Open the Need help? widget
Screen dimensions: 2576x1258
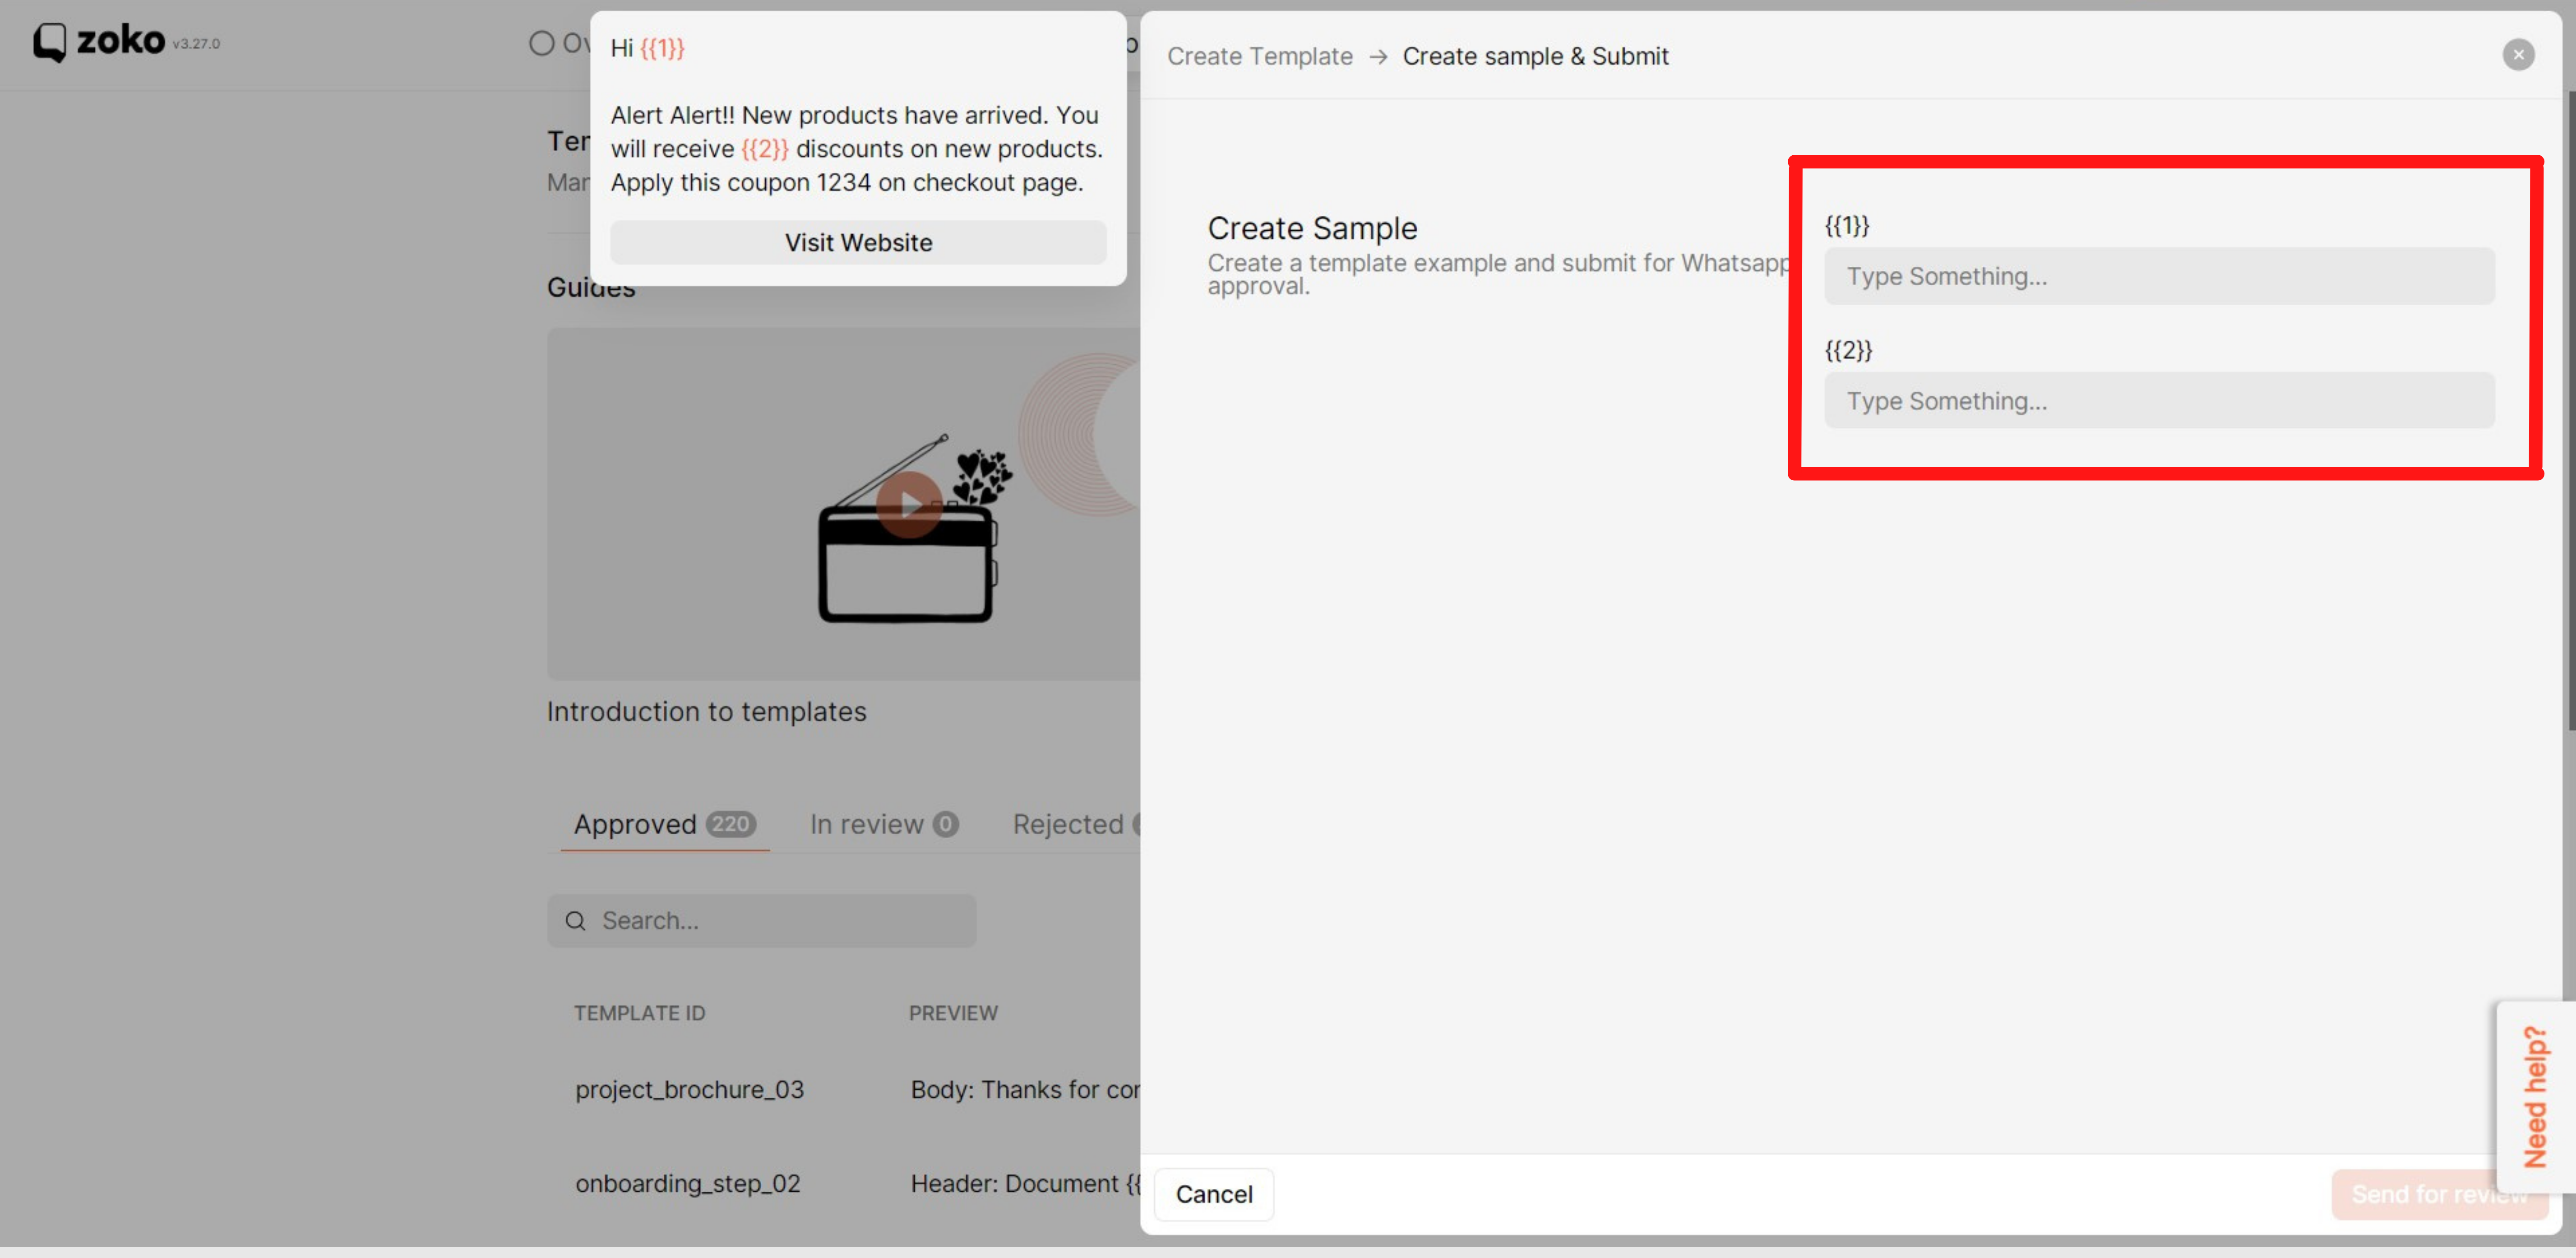[2535, 1096]
